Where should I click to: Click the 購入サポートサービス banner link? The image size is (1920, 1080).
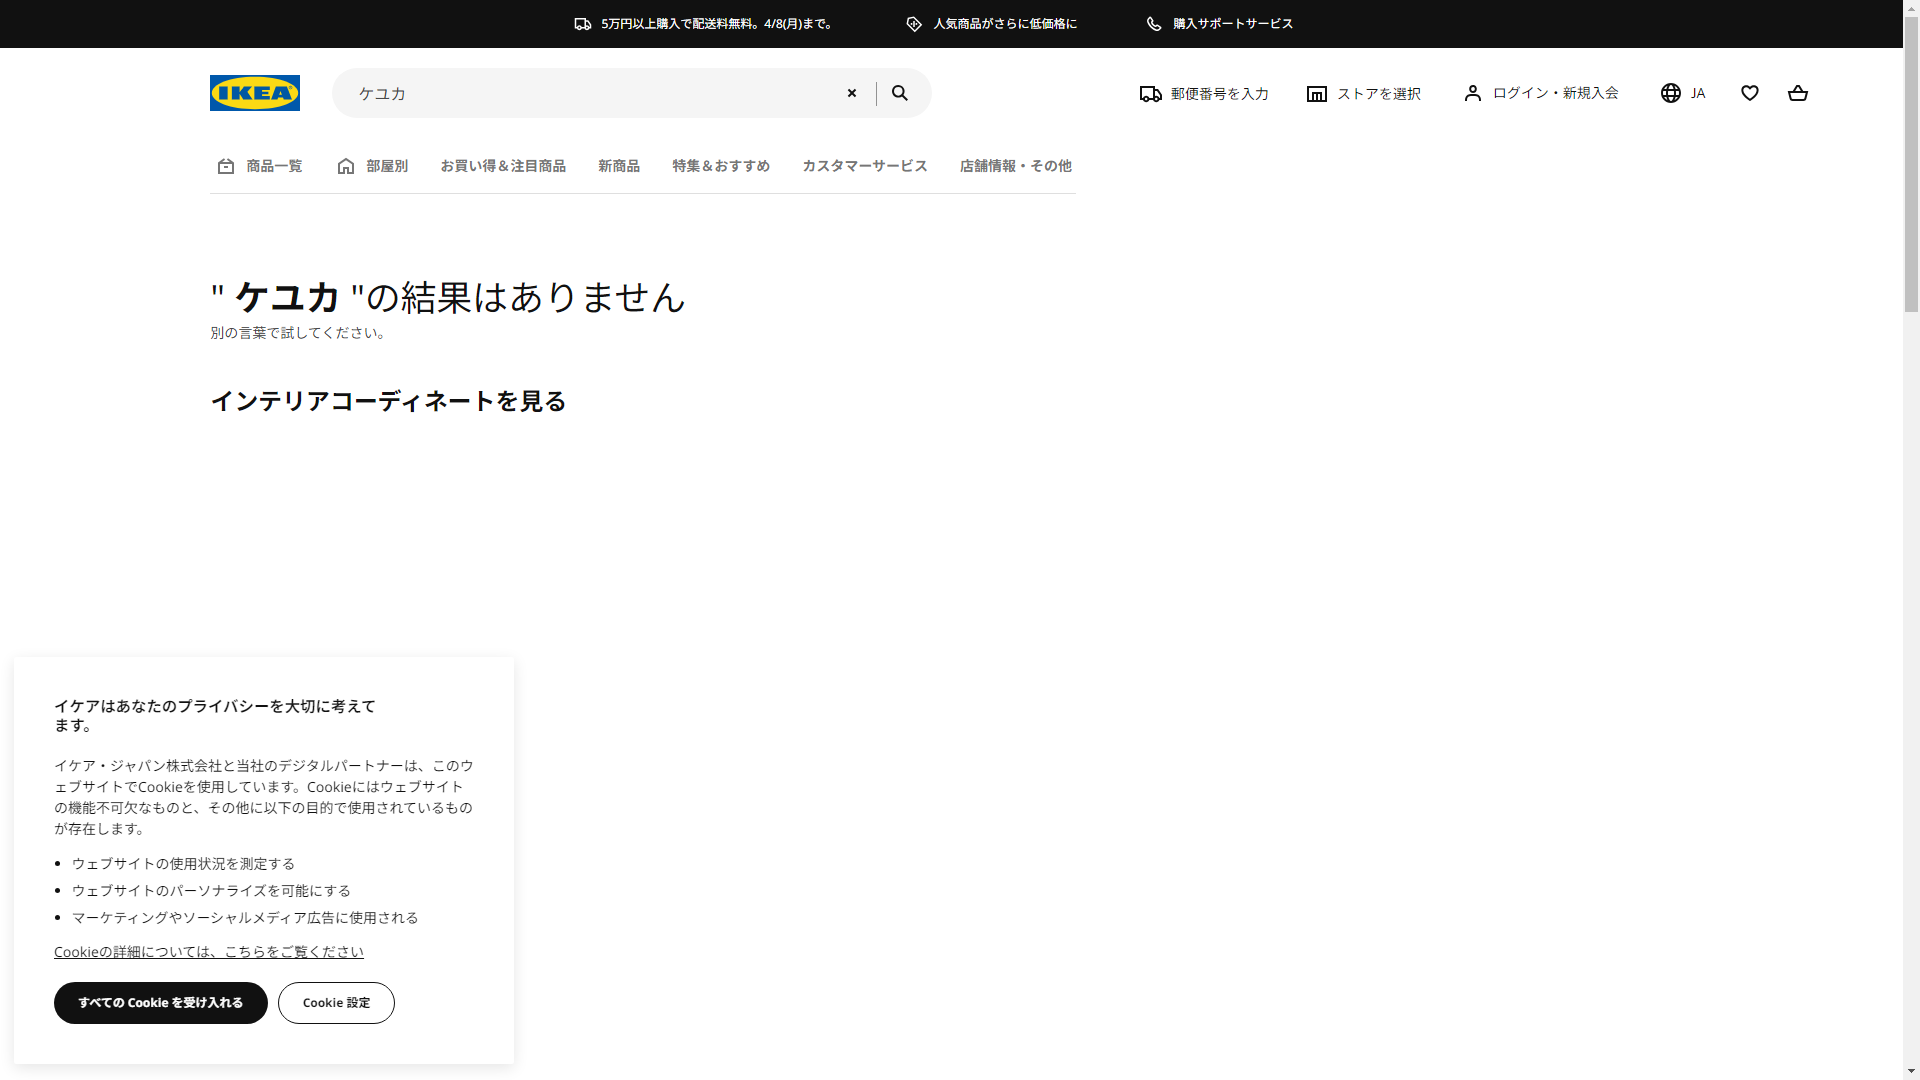coord(1232,24)
